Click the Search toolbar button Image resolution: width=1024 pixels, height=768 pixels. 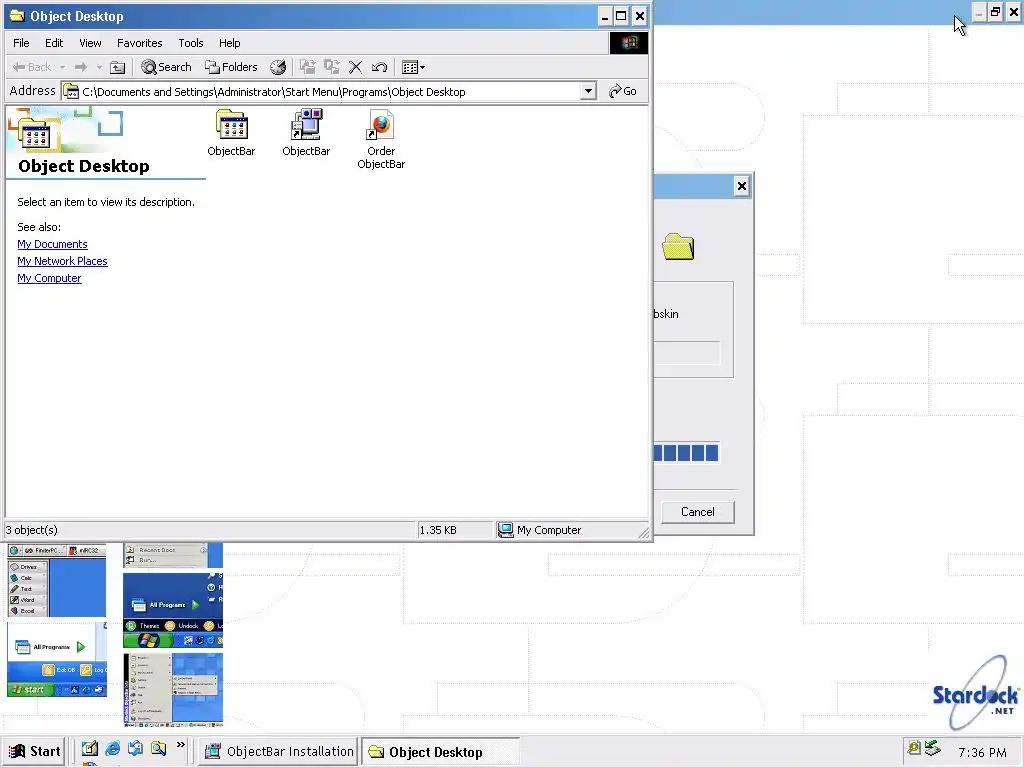click(x=167, y=67)
